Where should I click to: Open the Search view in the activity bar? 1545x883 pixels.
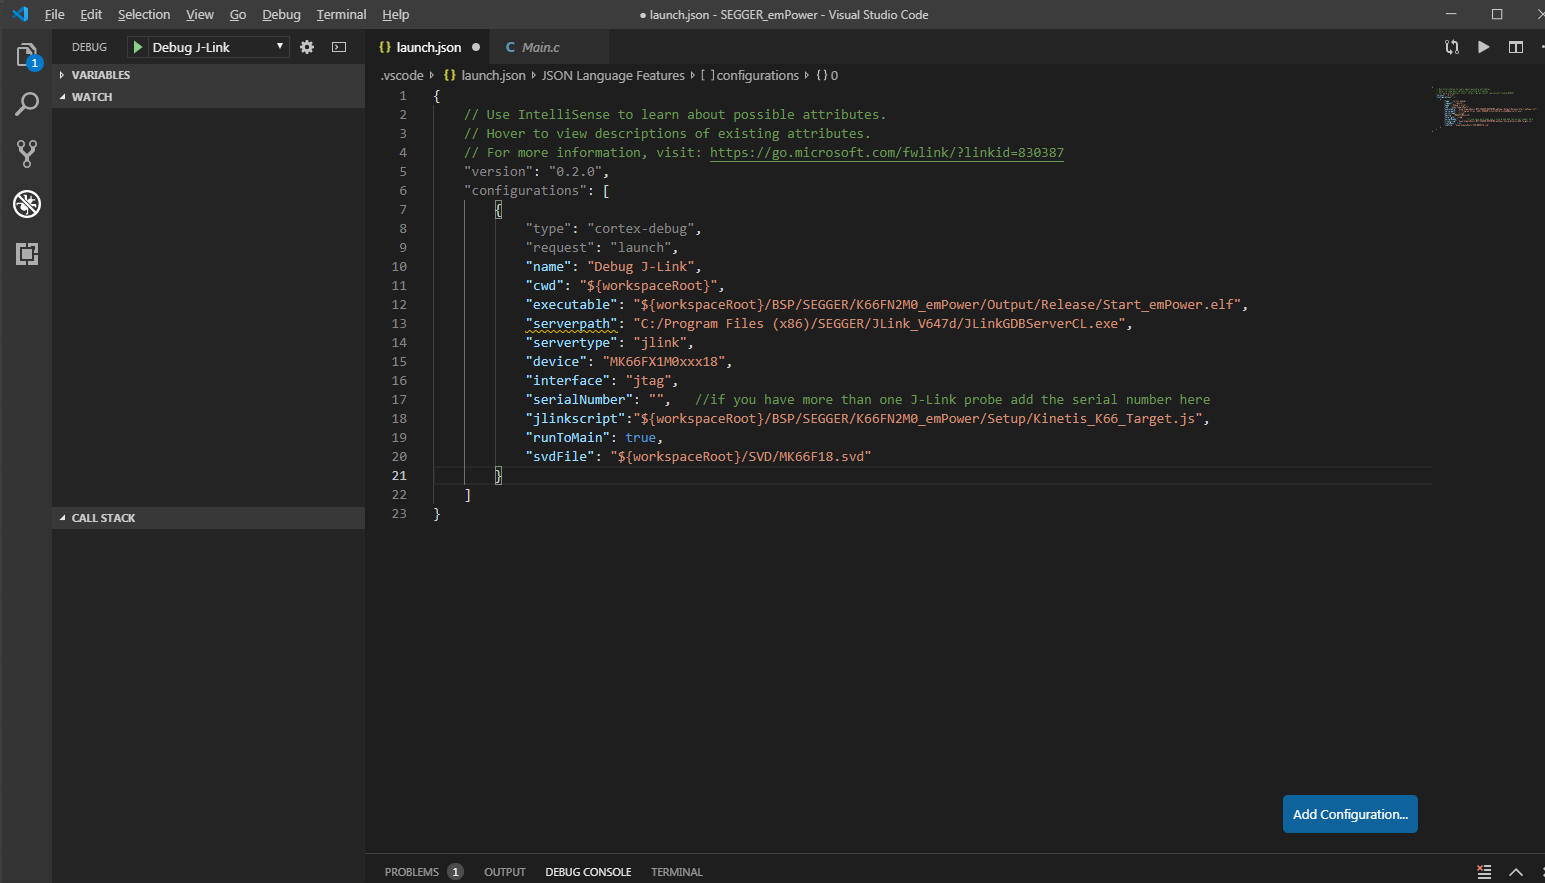click(x=27, y=104)
